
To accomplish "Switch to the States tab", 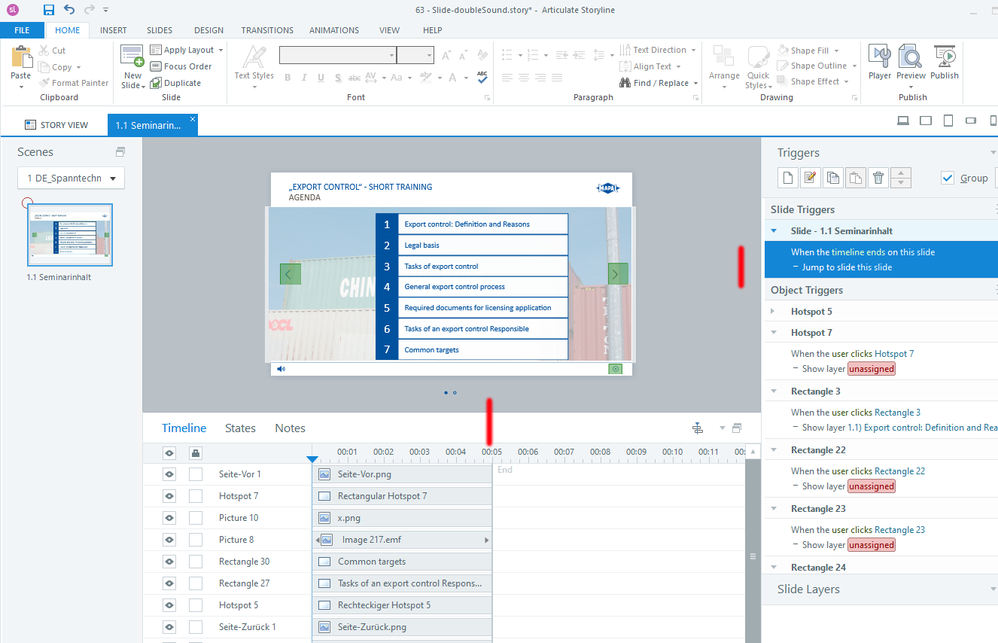I will click(x=240, y=428).
